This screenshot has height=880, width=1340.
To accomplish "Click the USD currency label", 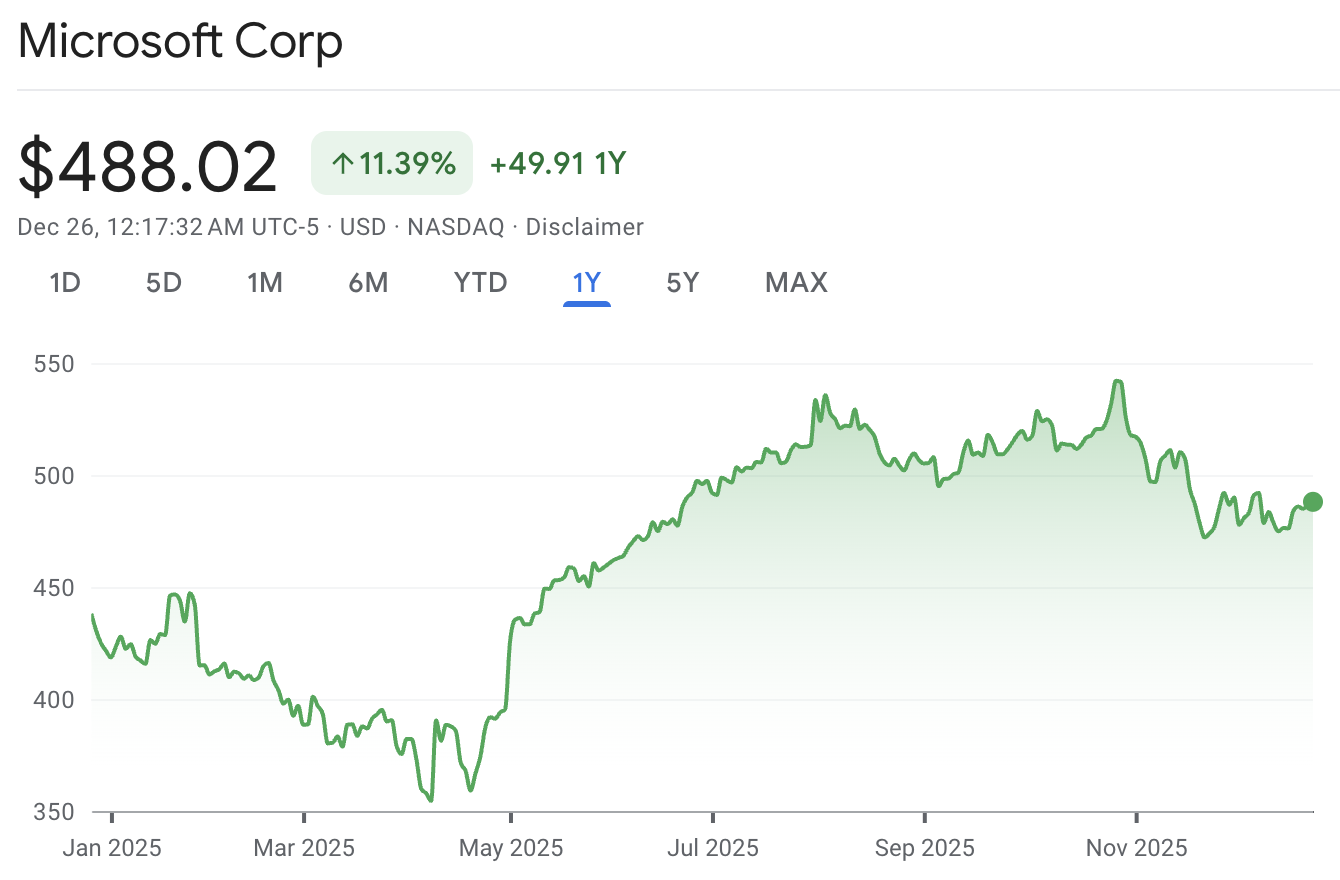I will pyautogui.click(x=363, y=227).
